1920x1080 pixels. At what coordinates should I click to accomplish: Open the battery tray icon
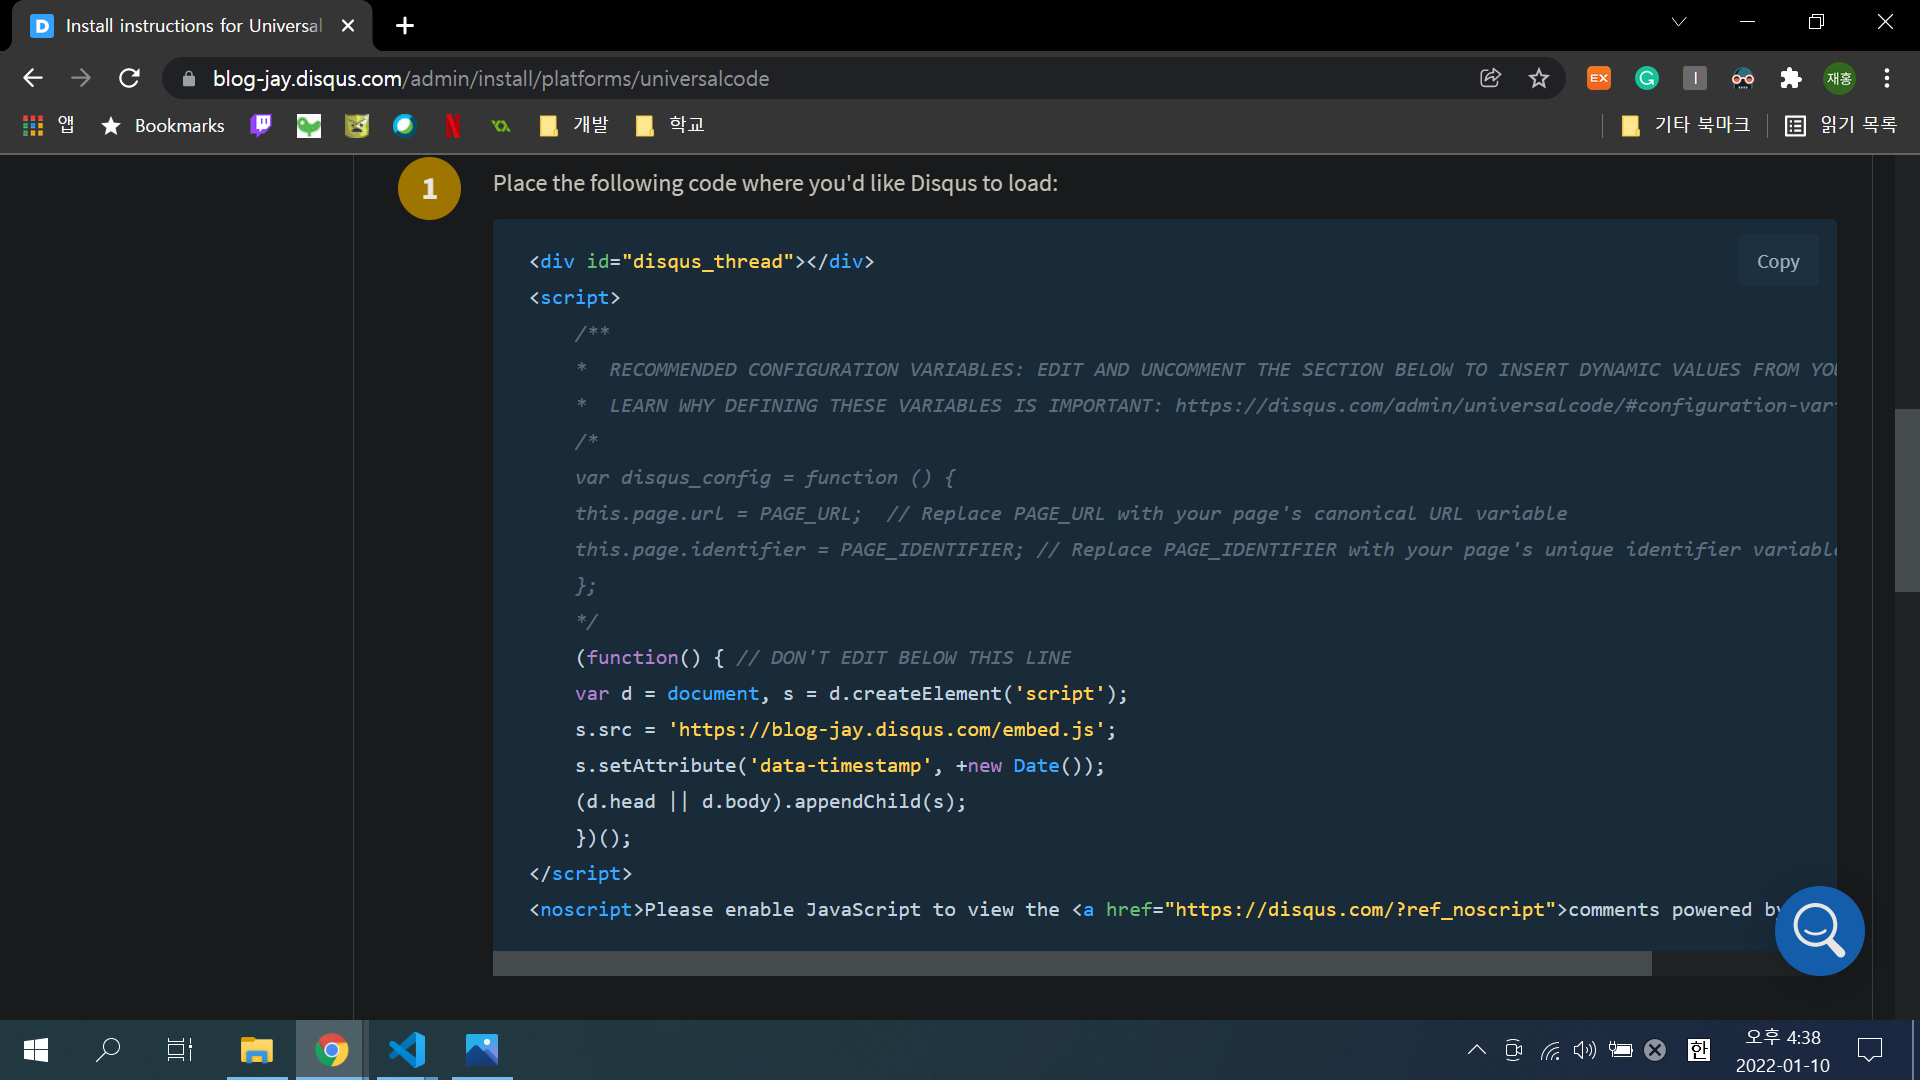1621,1050
